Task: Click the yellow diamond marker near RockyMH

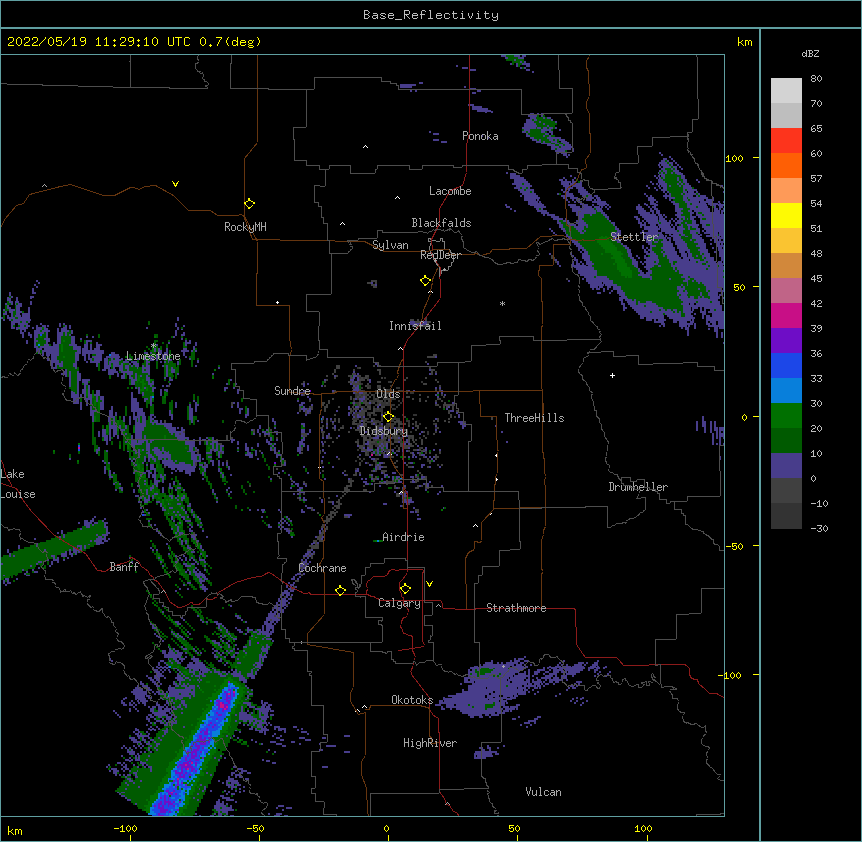Action: [249, 204]
